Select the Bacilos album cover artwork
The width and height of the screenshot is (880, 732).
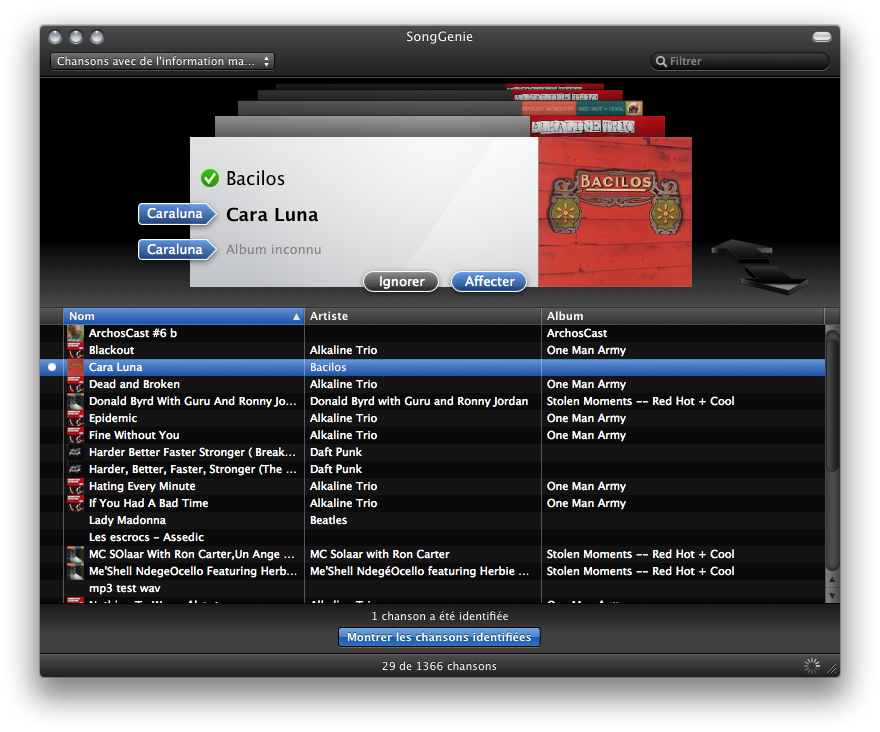tap(615, 212)
